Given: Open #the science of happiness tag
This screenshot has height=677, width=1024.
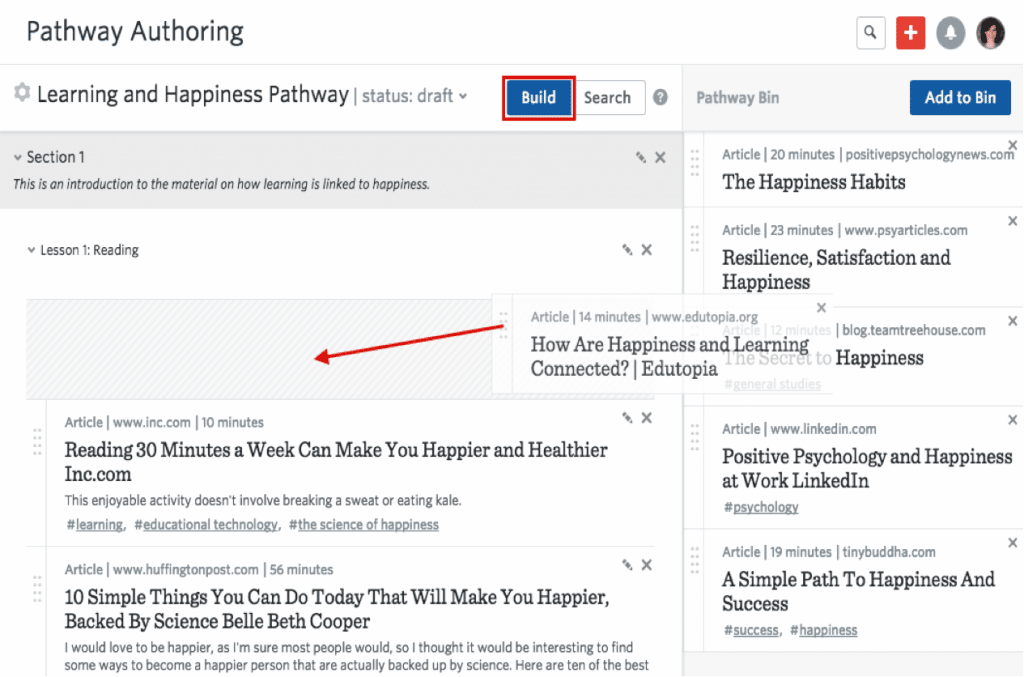Looking at the screenshot, I should pyautogui.click(x=364, y=525).
